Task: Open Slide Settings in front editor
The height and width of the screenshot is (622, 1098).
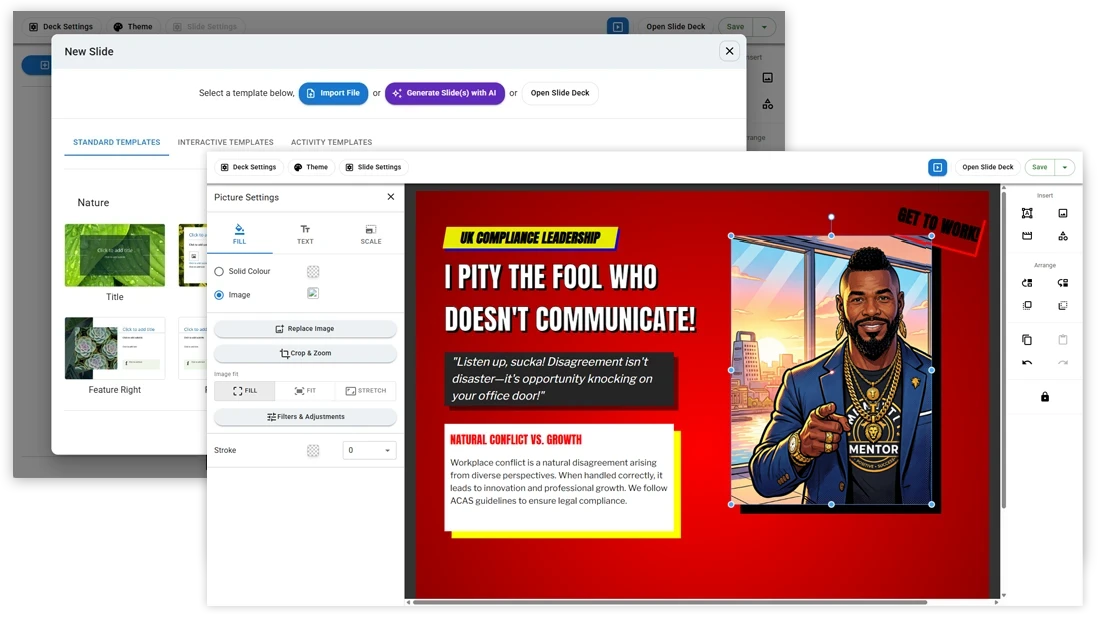Action: point(374,167)
